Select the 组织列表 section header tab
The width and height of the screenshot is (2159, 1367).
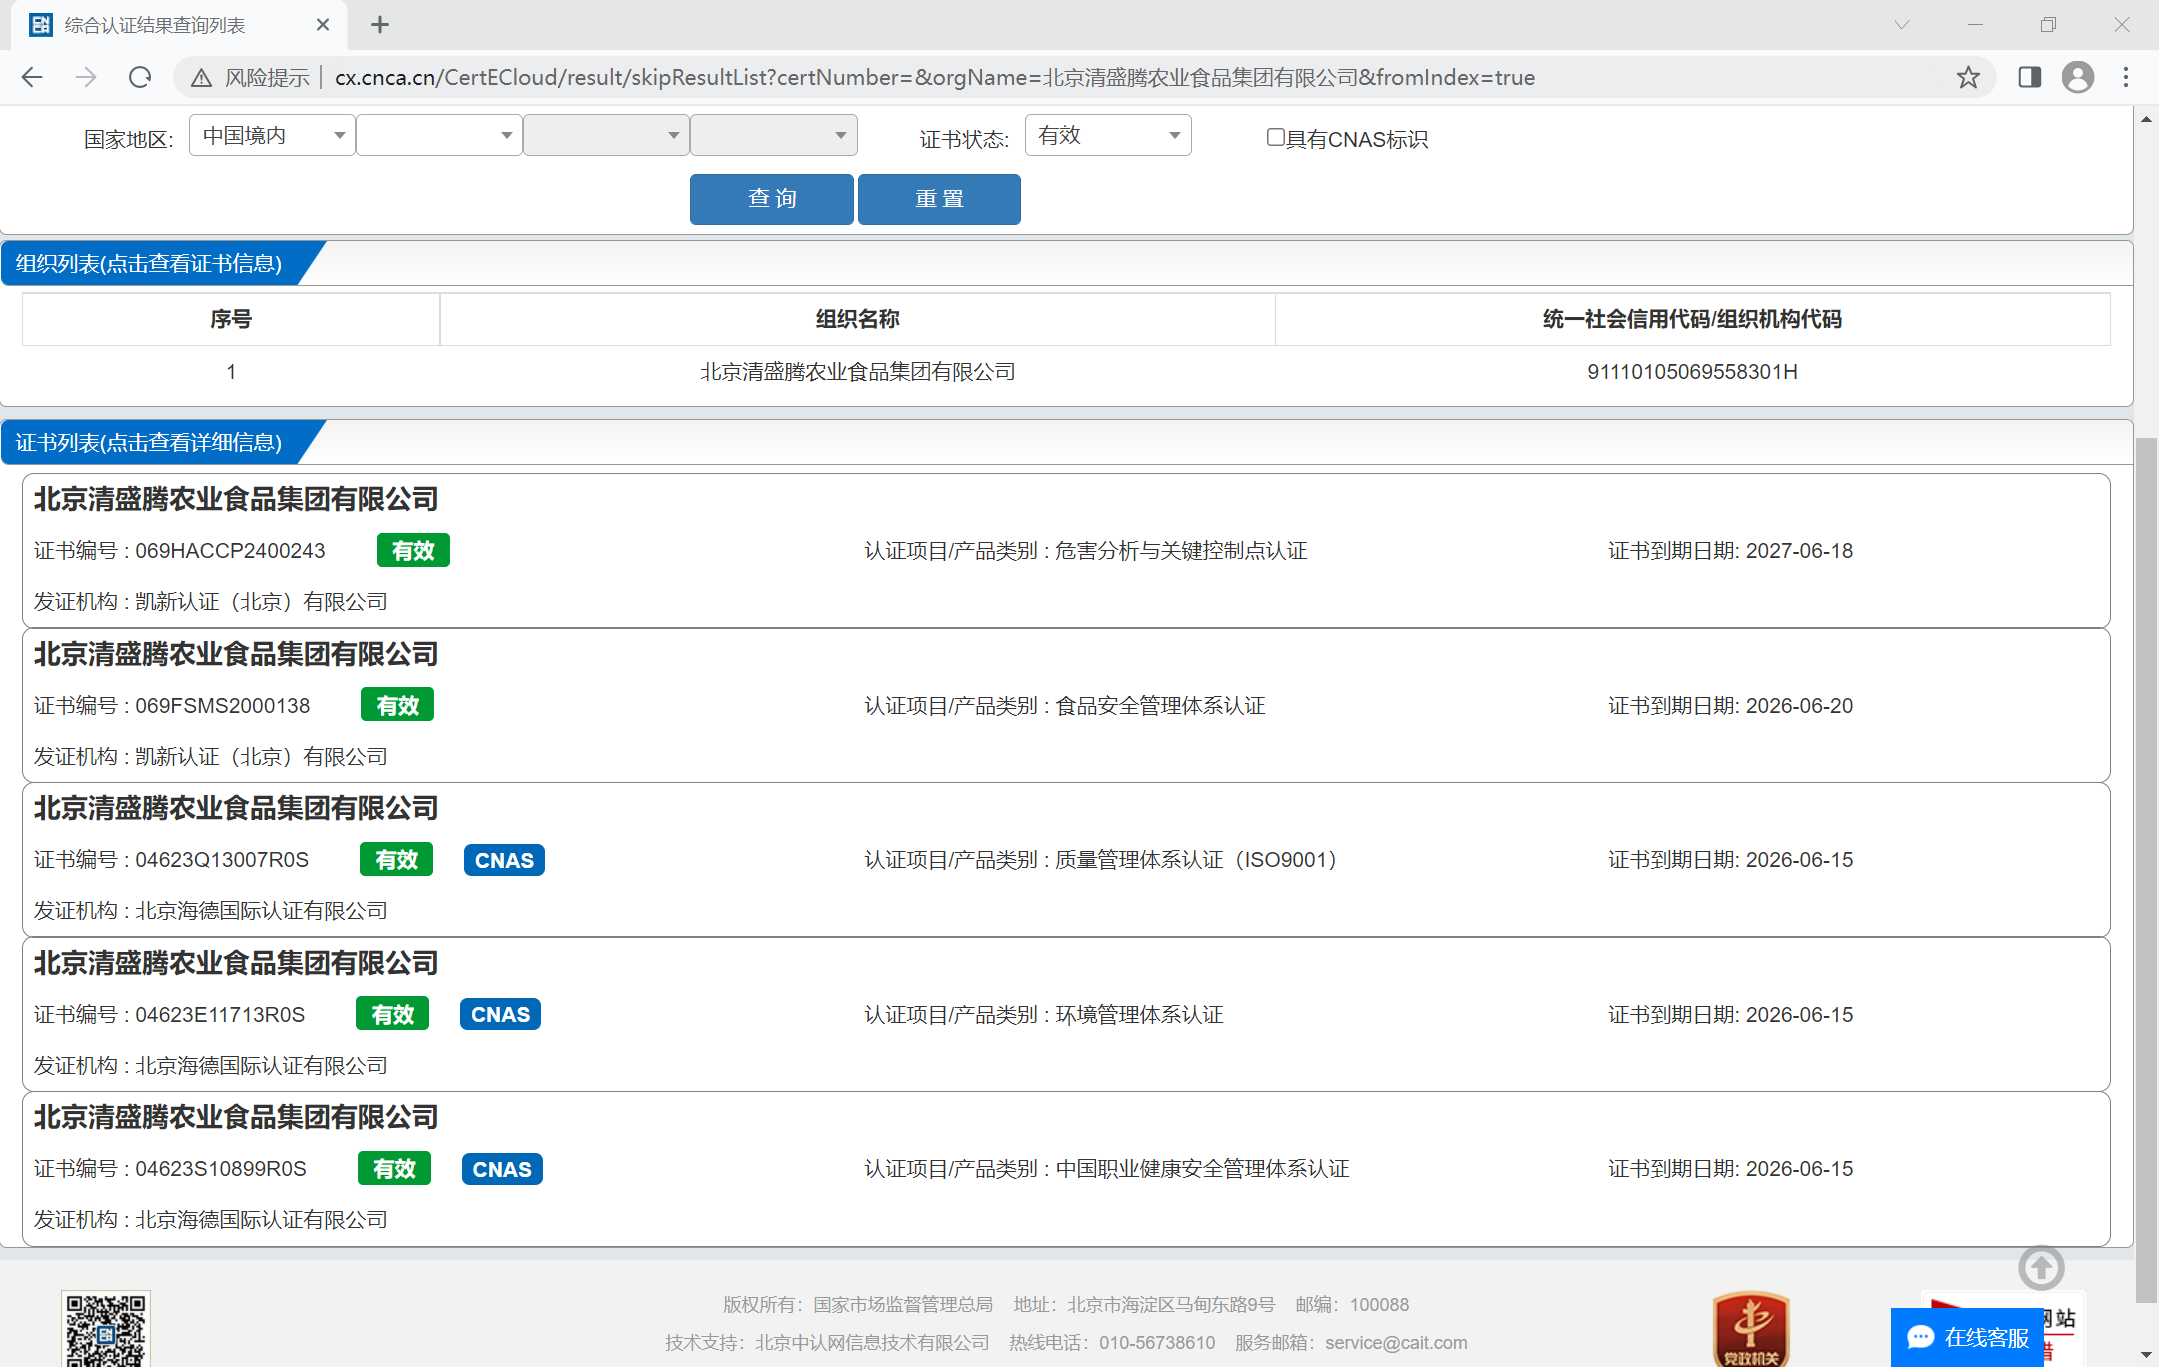coord(150,263)
